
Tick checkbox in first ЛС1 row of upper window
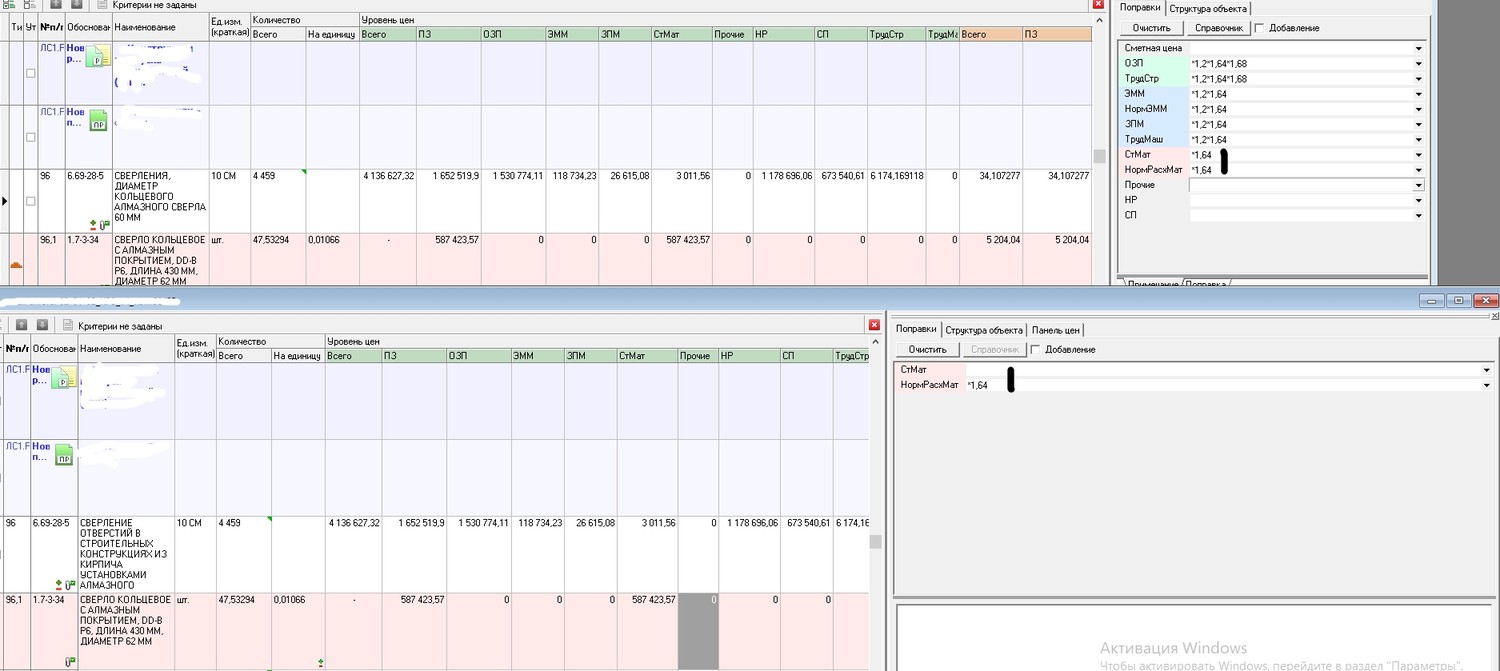click(x=30, y=73)
